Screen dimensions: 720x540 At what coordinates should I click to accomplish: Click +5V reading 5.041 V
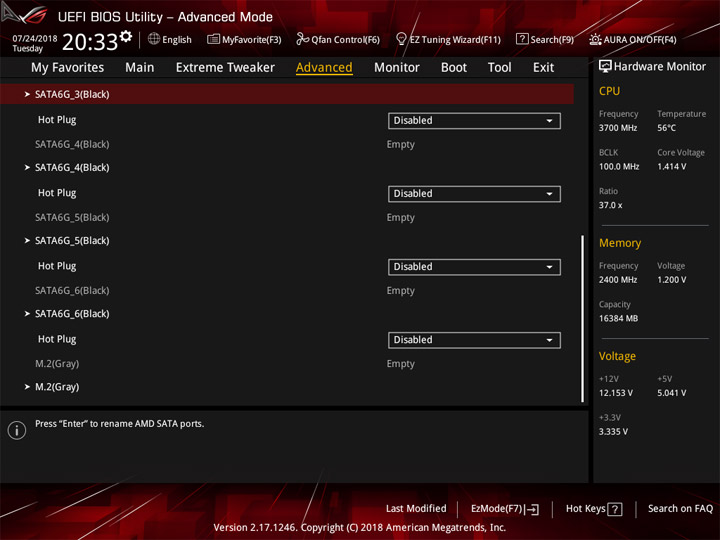click(x=671, y=393)
